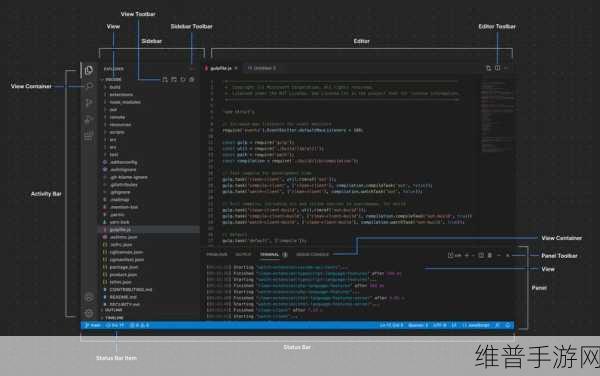The image size is (600, 376).
Task: Open the Accounts menu in activity bar
Action: coord(89,297)
